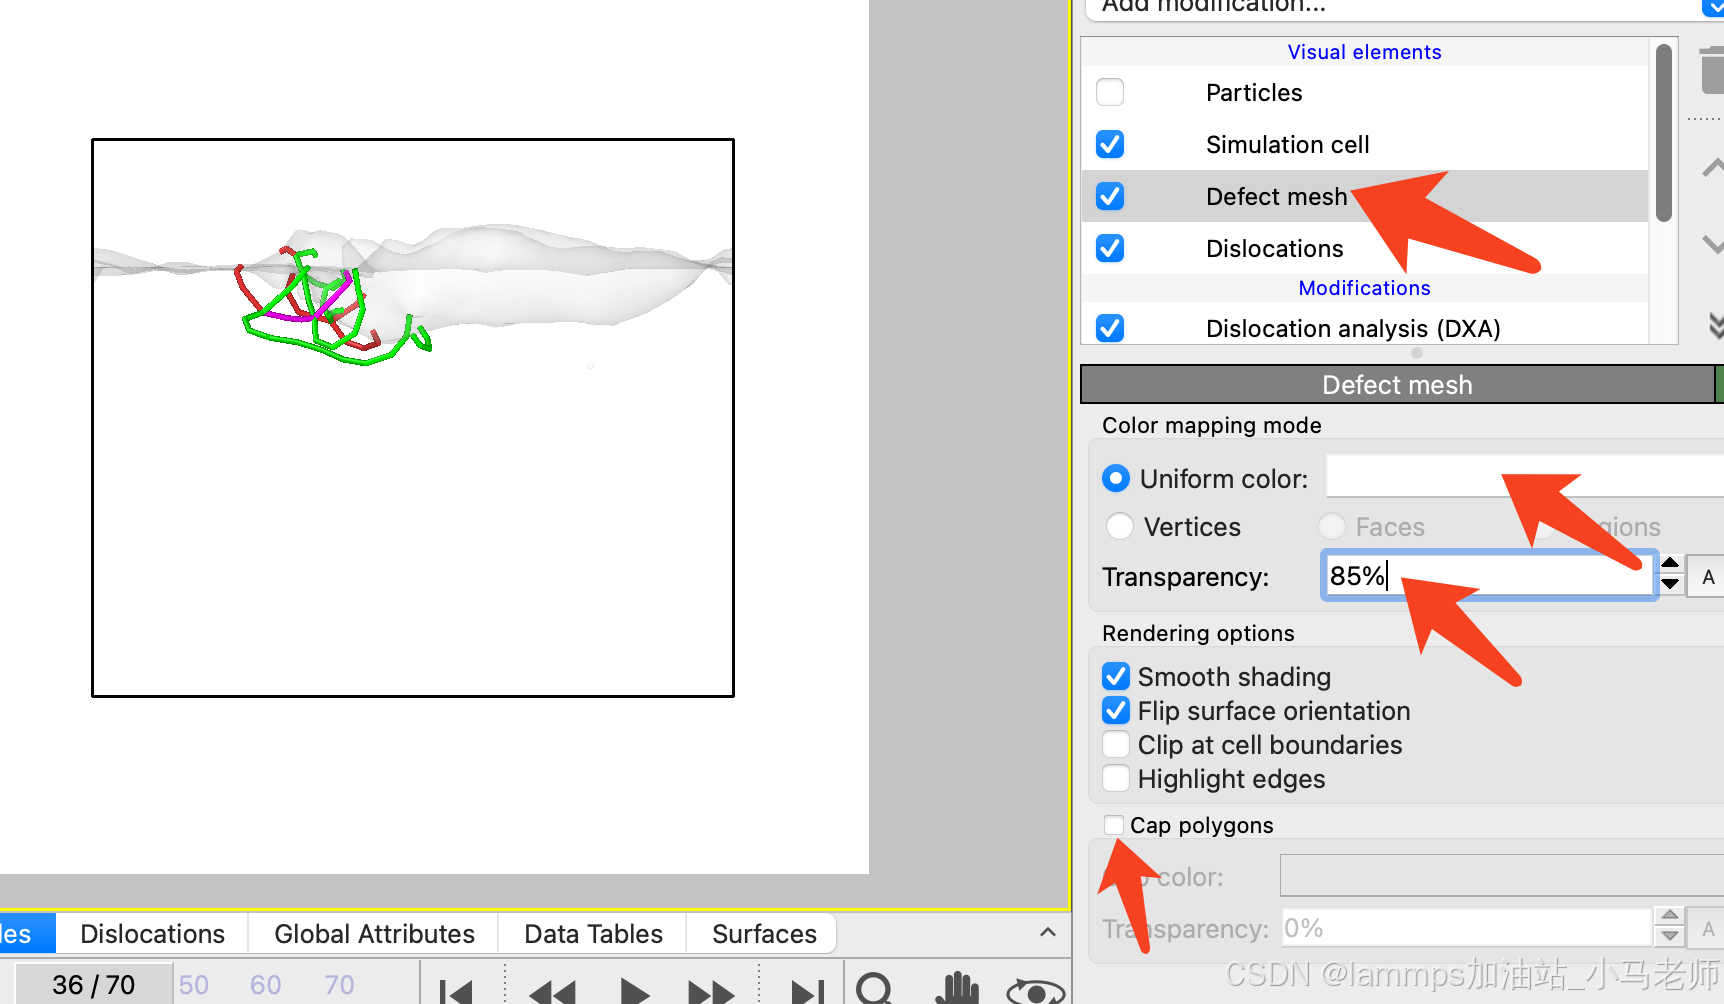
Task: Activate the zoom viewport tool
Action: pos(875,988)
